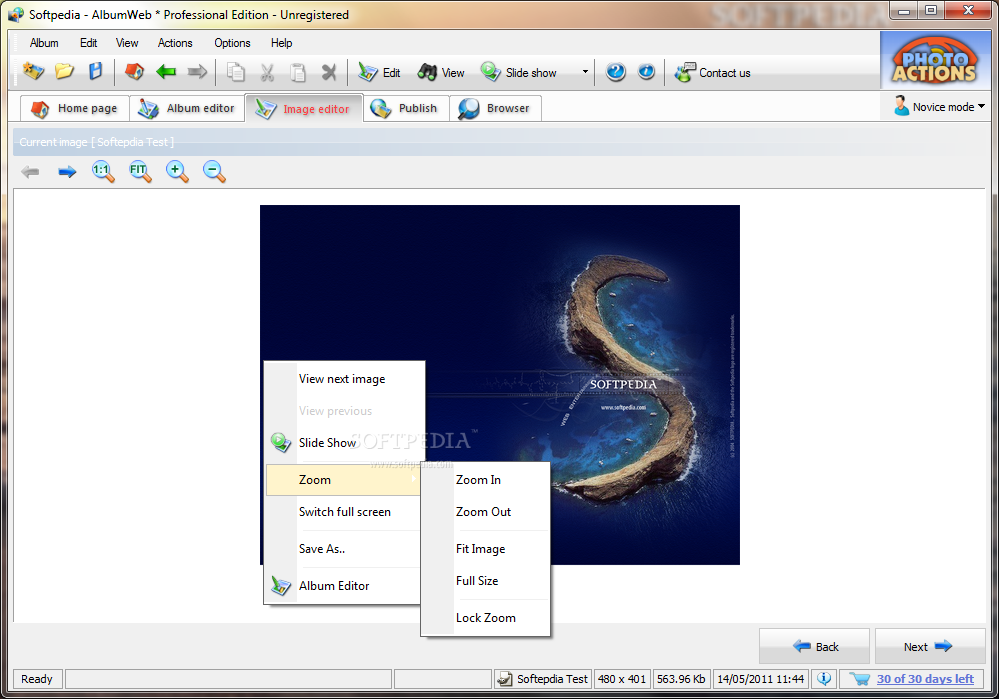Switch to the Album editor tab
This screenshot has width=999, height=699.
187,108
